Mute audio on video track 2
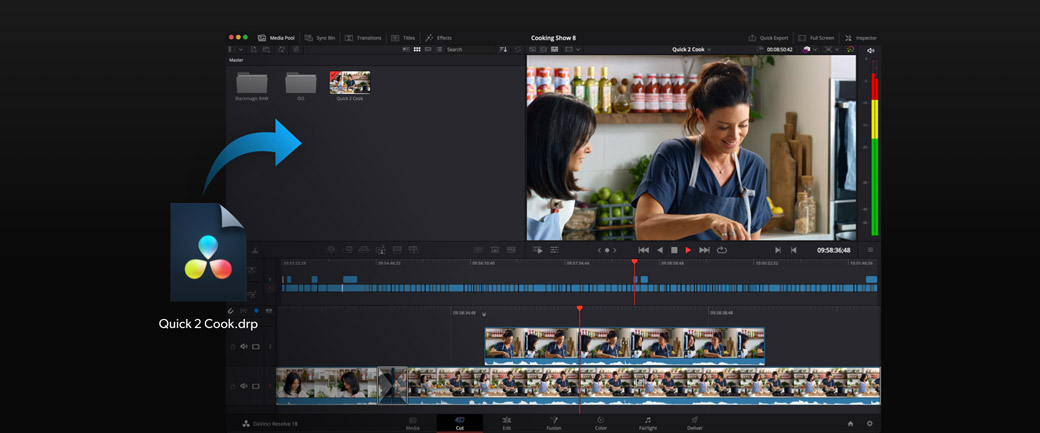This screenshot has height=433, width=1040. (x=244, y=347)
